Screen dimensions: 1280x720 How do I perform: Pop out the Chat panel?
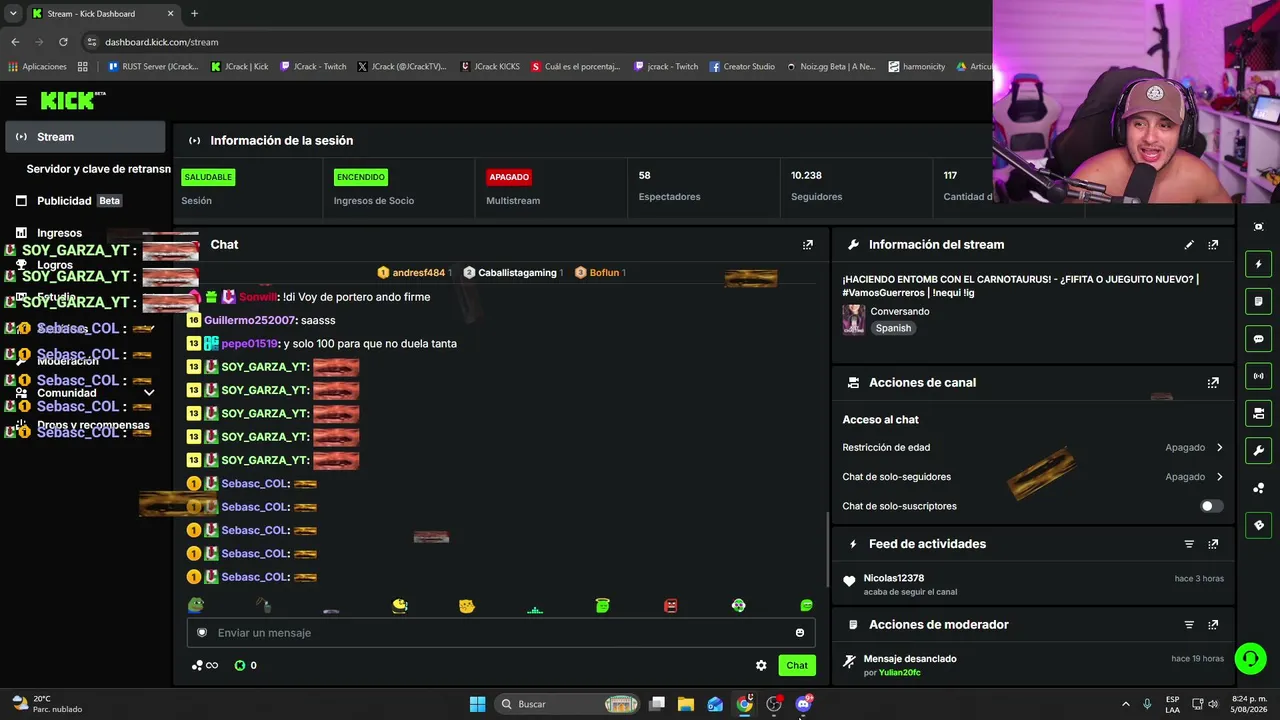pos(808,245)
